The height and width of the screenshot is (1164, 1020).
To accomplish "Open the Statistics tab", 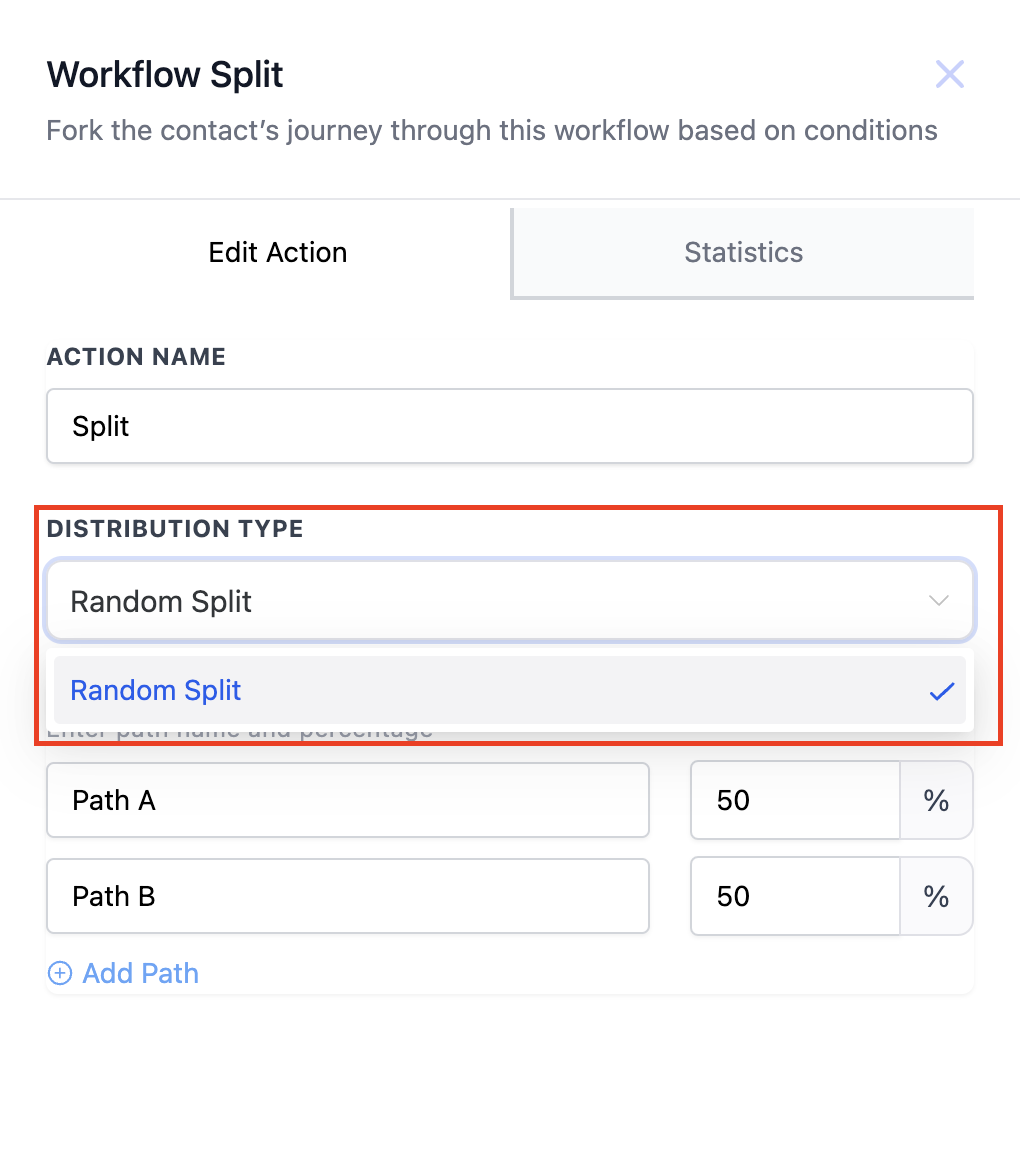I will [x=743, y=252].
